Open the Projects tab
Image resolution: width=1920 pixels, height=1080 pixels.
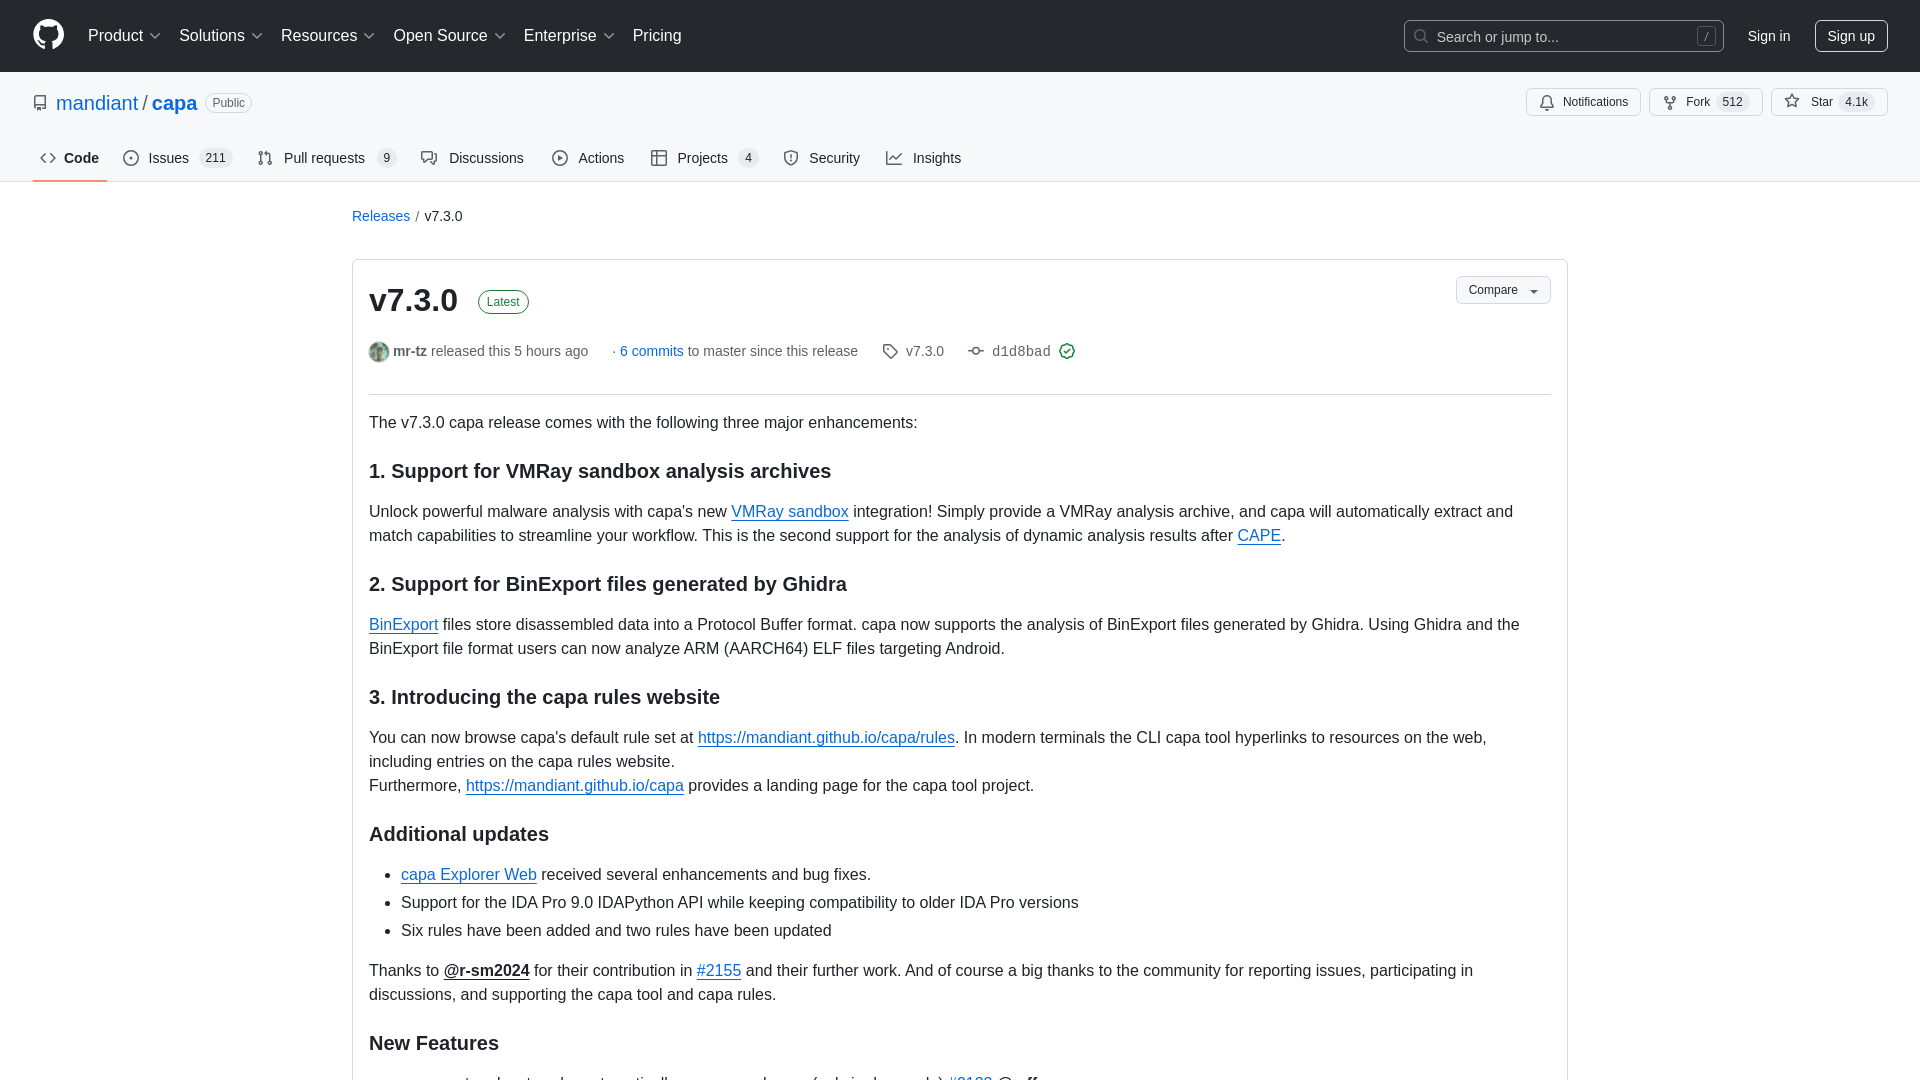pos(704,158)
